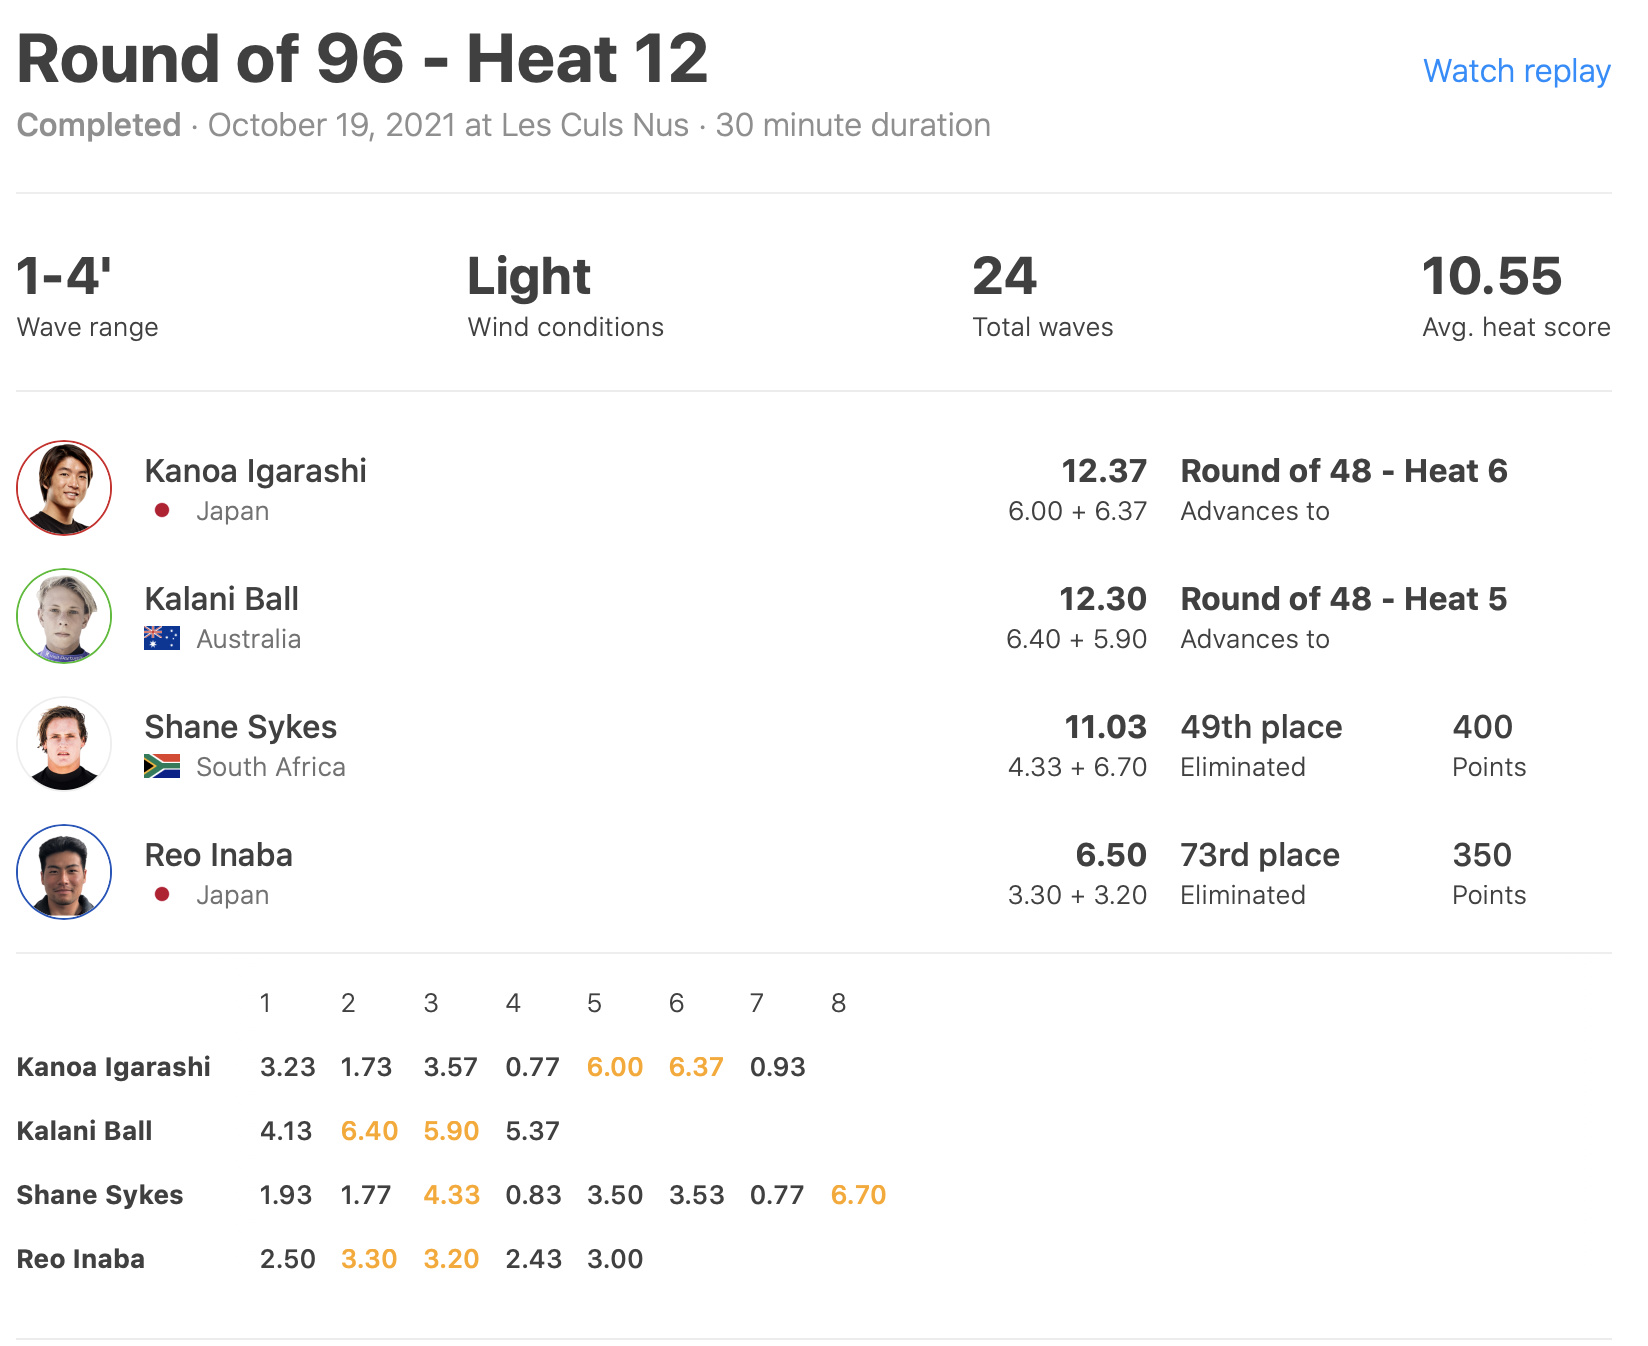Click Reo Inaba's 3.30 wave score
This screenshot has width=1648, height=1346.
pos(369,1259)
